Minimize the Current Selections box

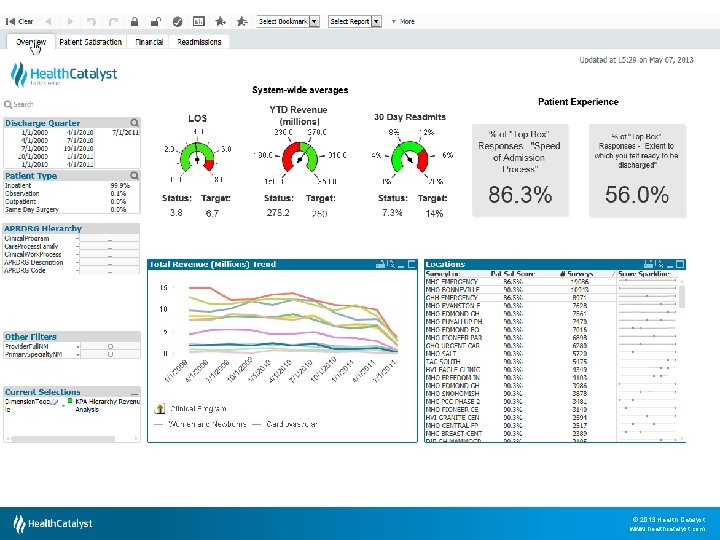point(134,393)
